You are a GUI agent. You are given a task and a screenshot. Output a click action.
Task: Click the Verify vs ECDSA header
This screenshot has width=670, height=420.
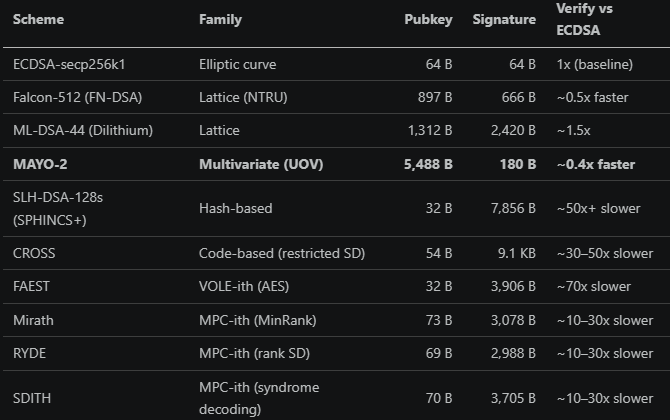587,19
